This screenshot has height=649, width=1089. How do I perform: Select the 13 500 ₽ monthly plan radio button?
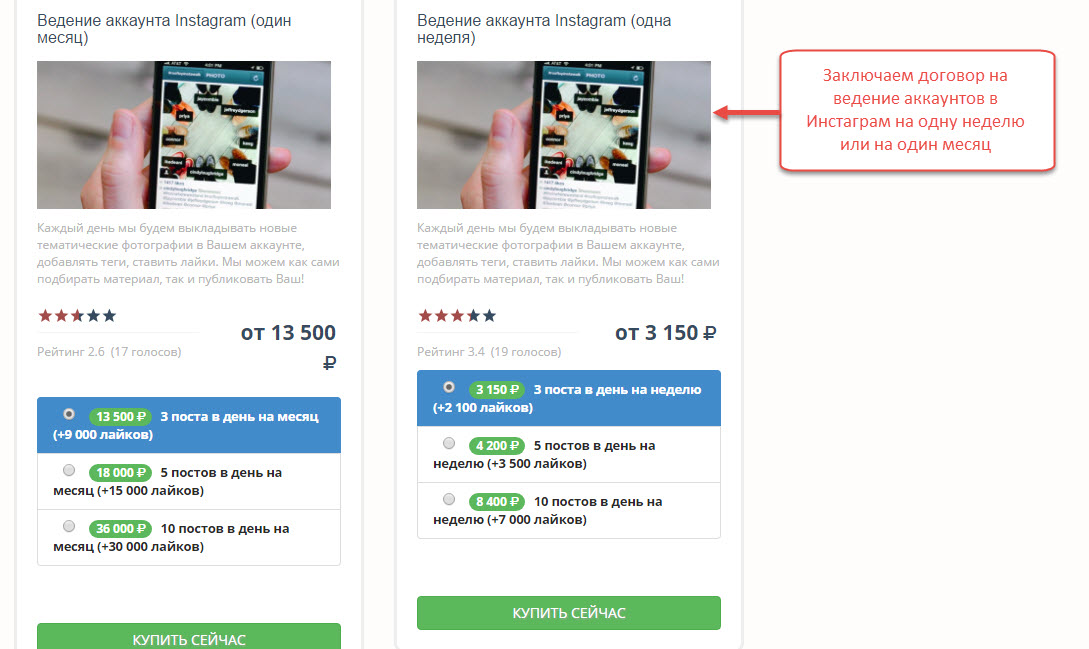pos(69,414)
